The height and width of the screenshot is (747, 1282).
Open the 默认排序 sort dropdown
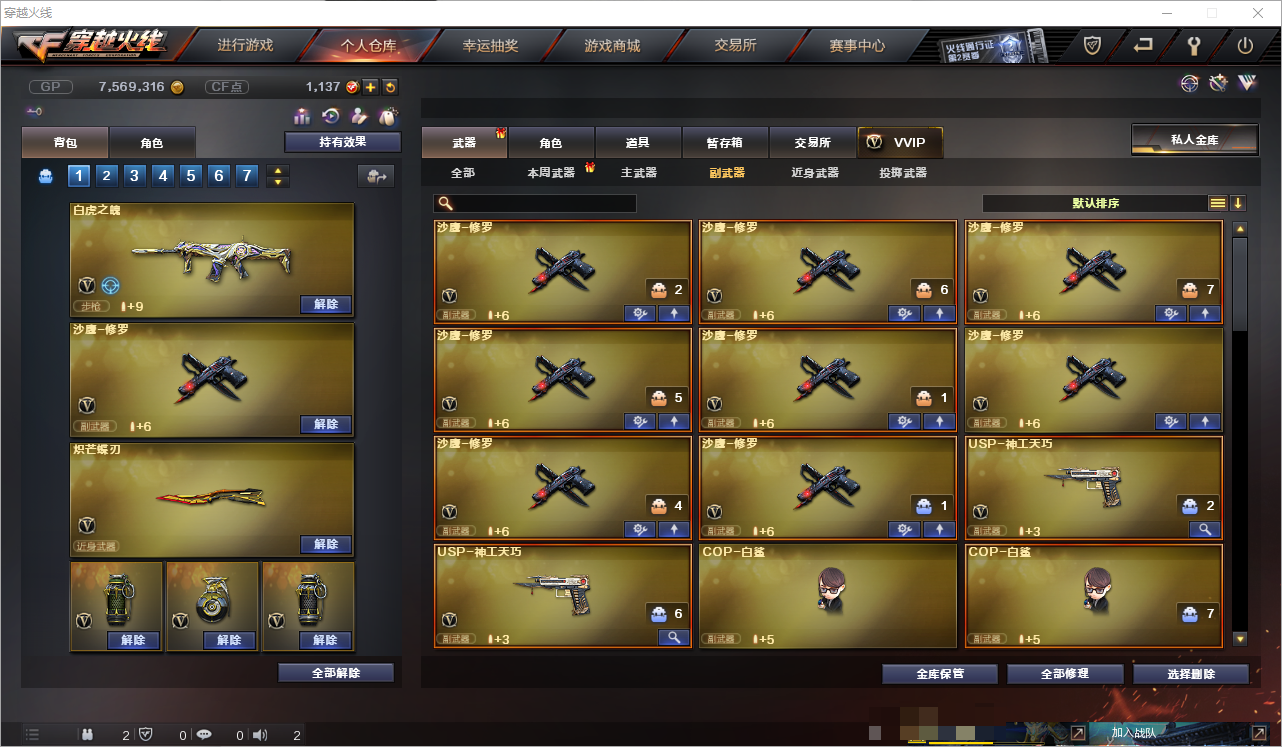tap(1095, 203)
